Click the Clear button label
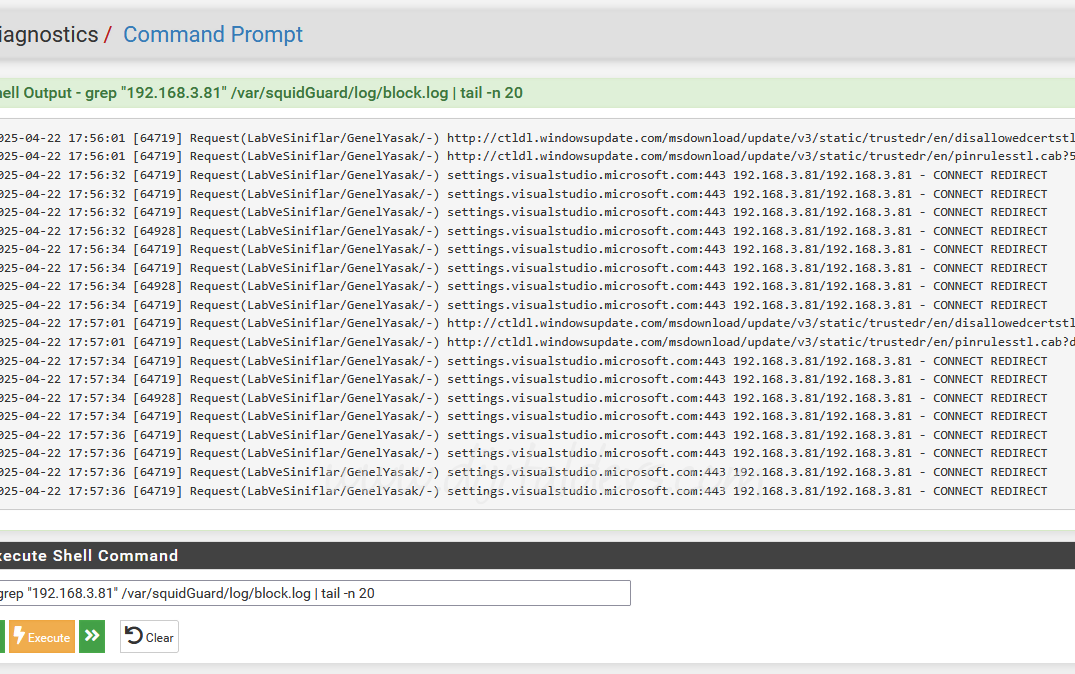Screen dimensions: 1075x674 pos(159,637)
